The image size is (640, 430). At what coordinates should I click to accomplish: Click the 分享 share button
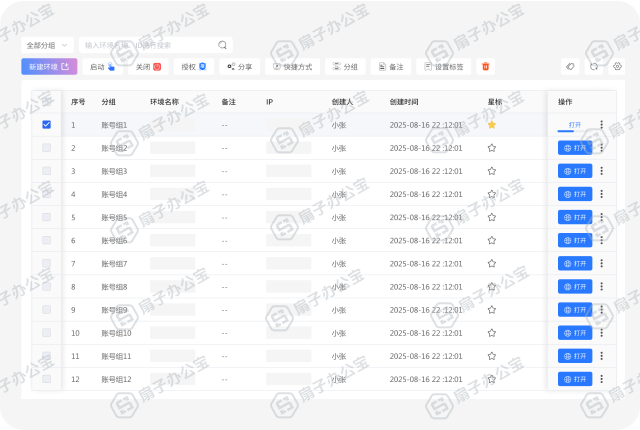click(x=239, y=67)
